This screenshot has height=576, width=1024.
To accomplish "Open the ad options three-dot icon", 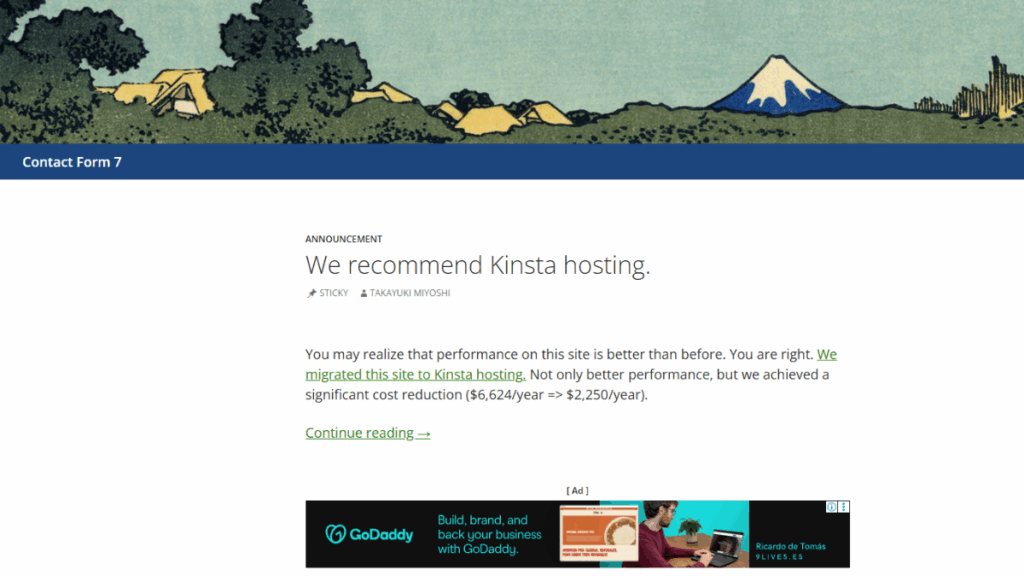I will point(844,507).
